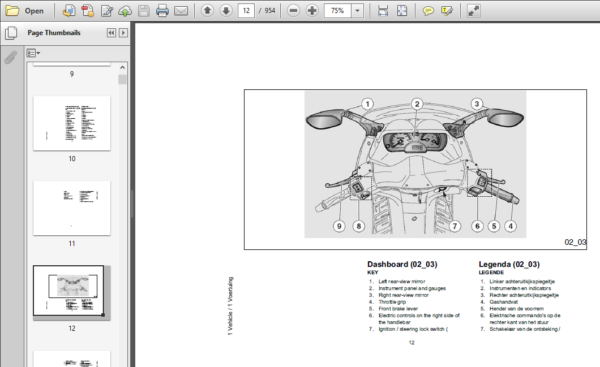Click the Page Thumbnails panel icon
This screenshot has width=600, height=367.
(x=11, y=33)
